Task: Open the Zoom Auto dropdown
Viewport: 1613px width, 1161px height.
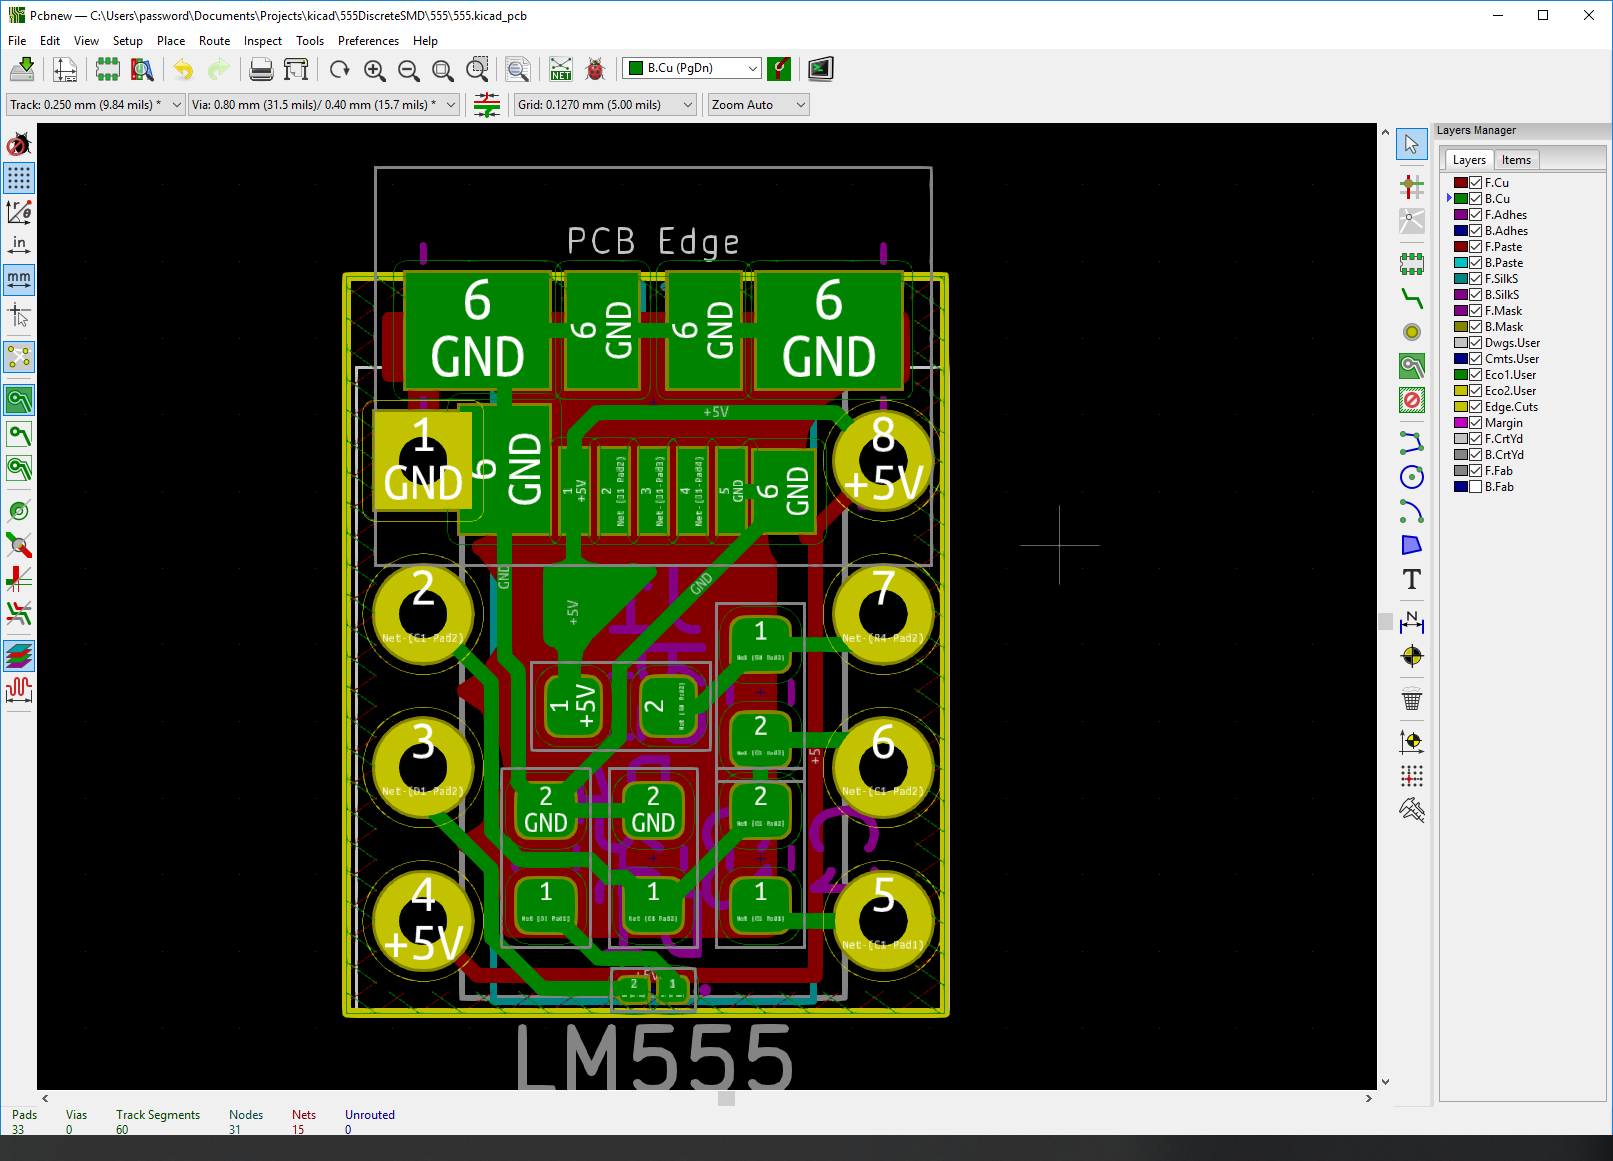Action: 758,105
